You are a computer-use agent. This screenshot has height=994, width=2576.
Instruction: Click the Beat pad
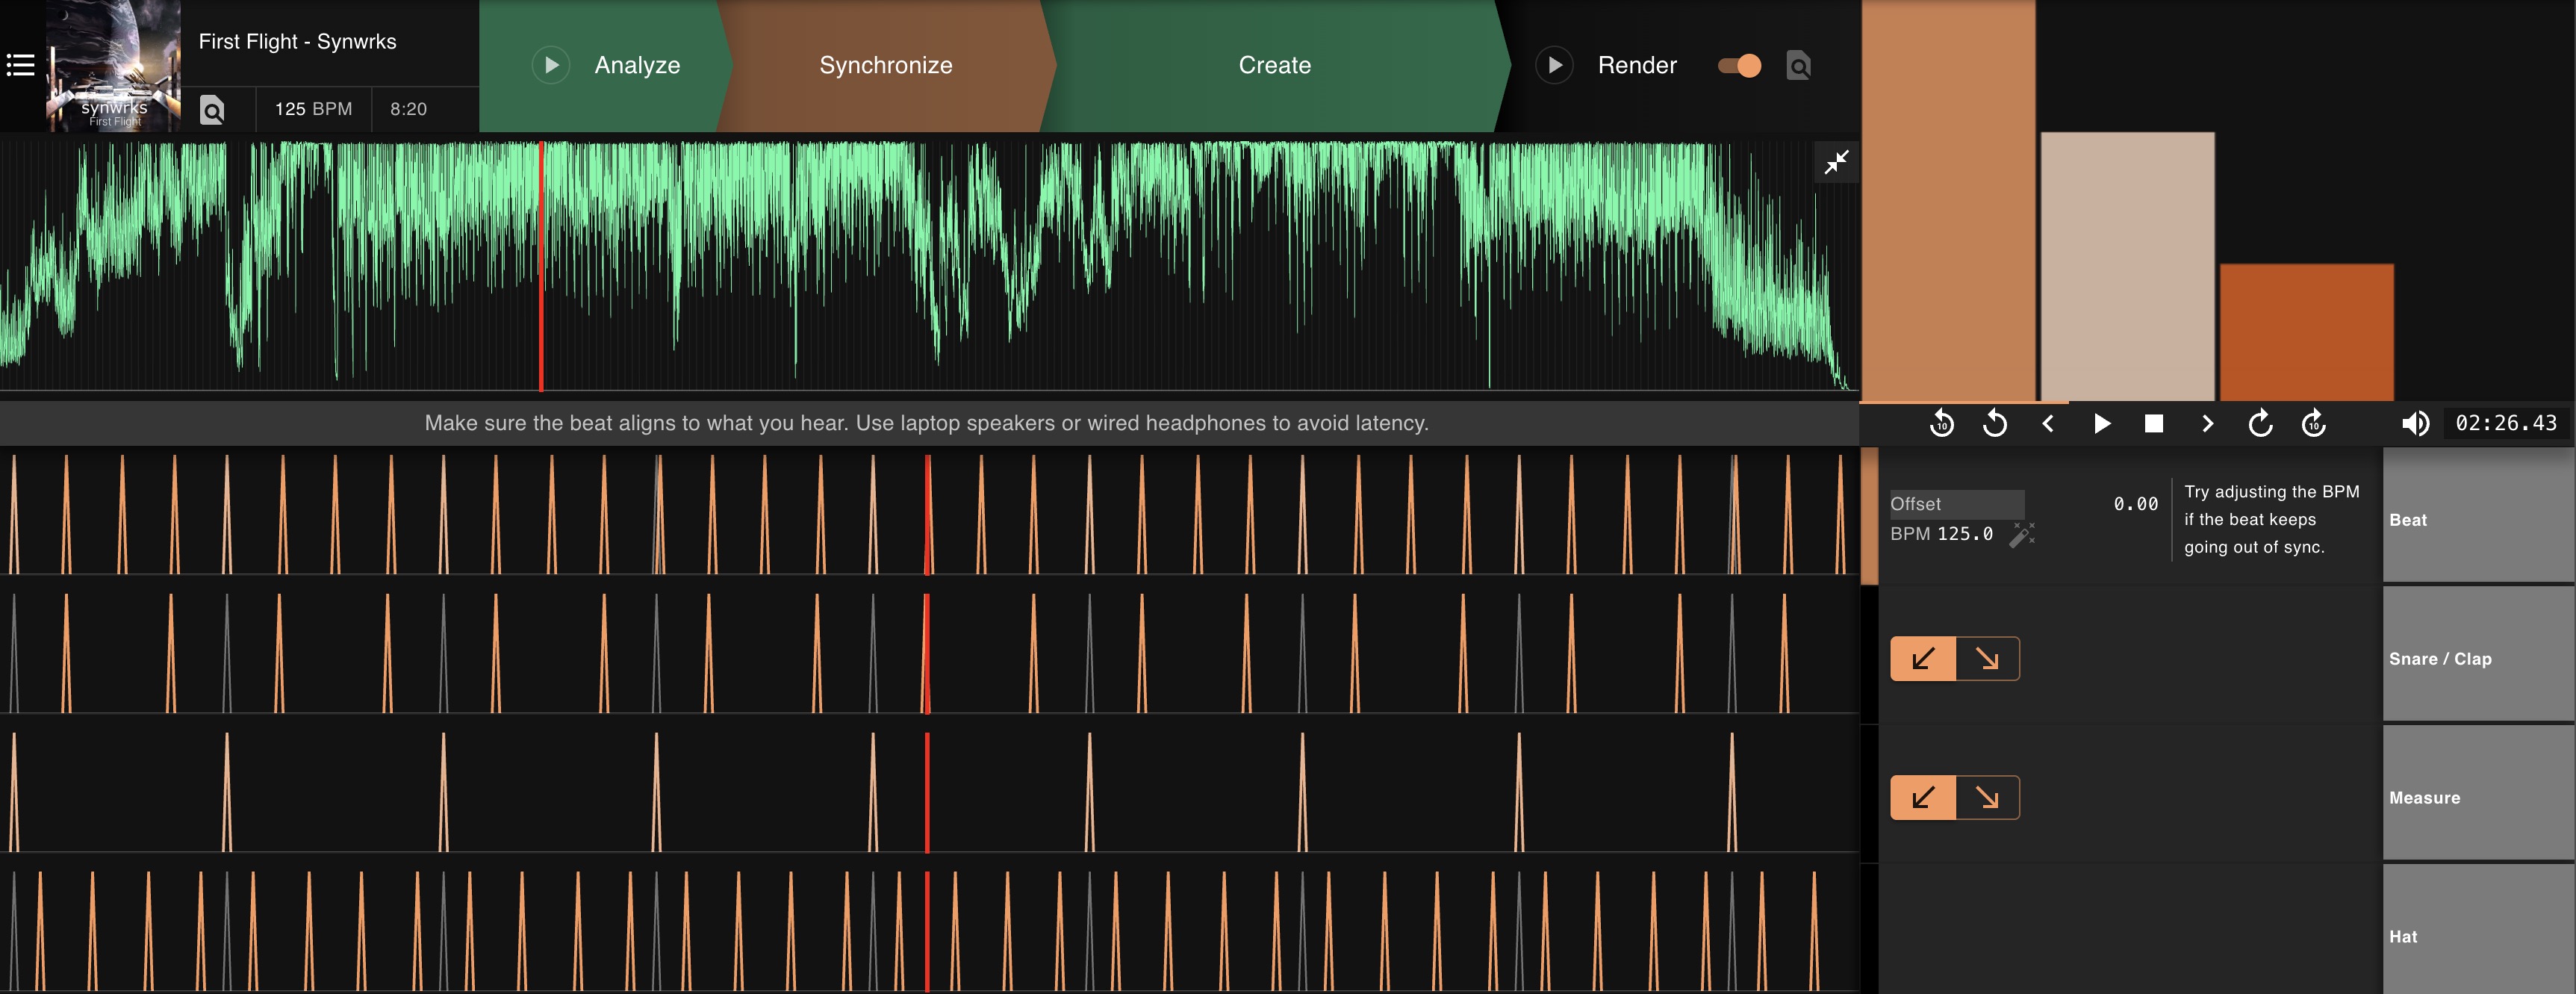click(2478, 515)
